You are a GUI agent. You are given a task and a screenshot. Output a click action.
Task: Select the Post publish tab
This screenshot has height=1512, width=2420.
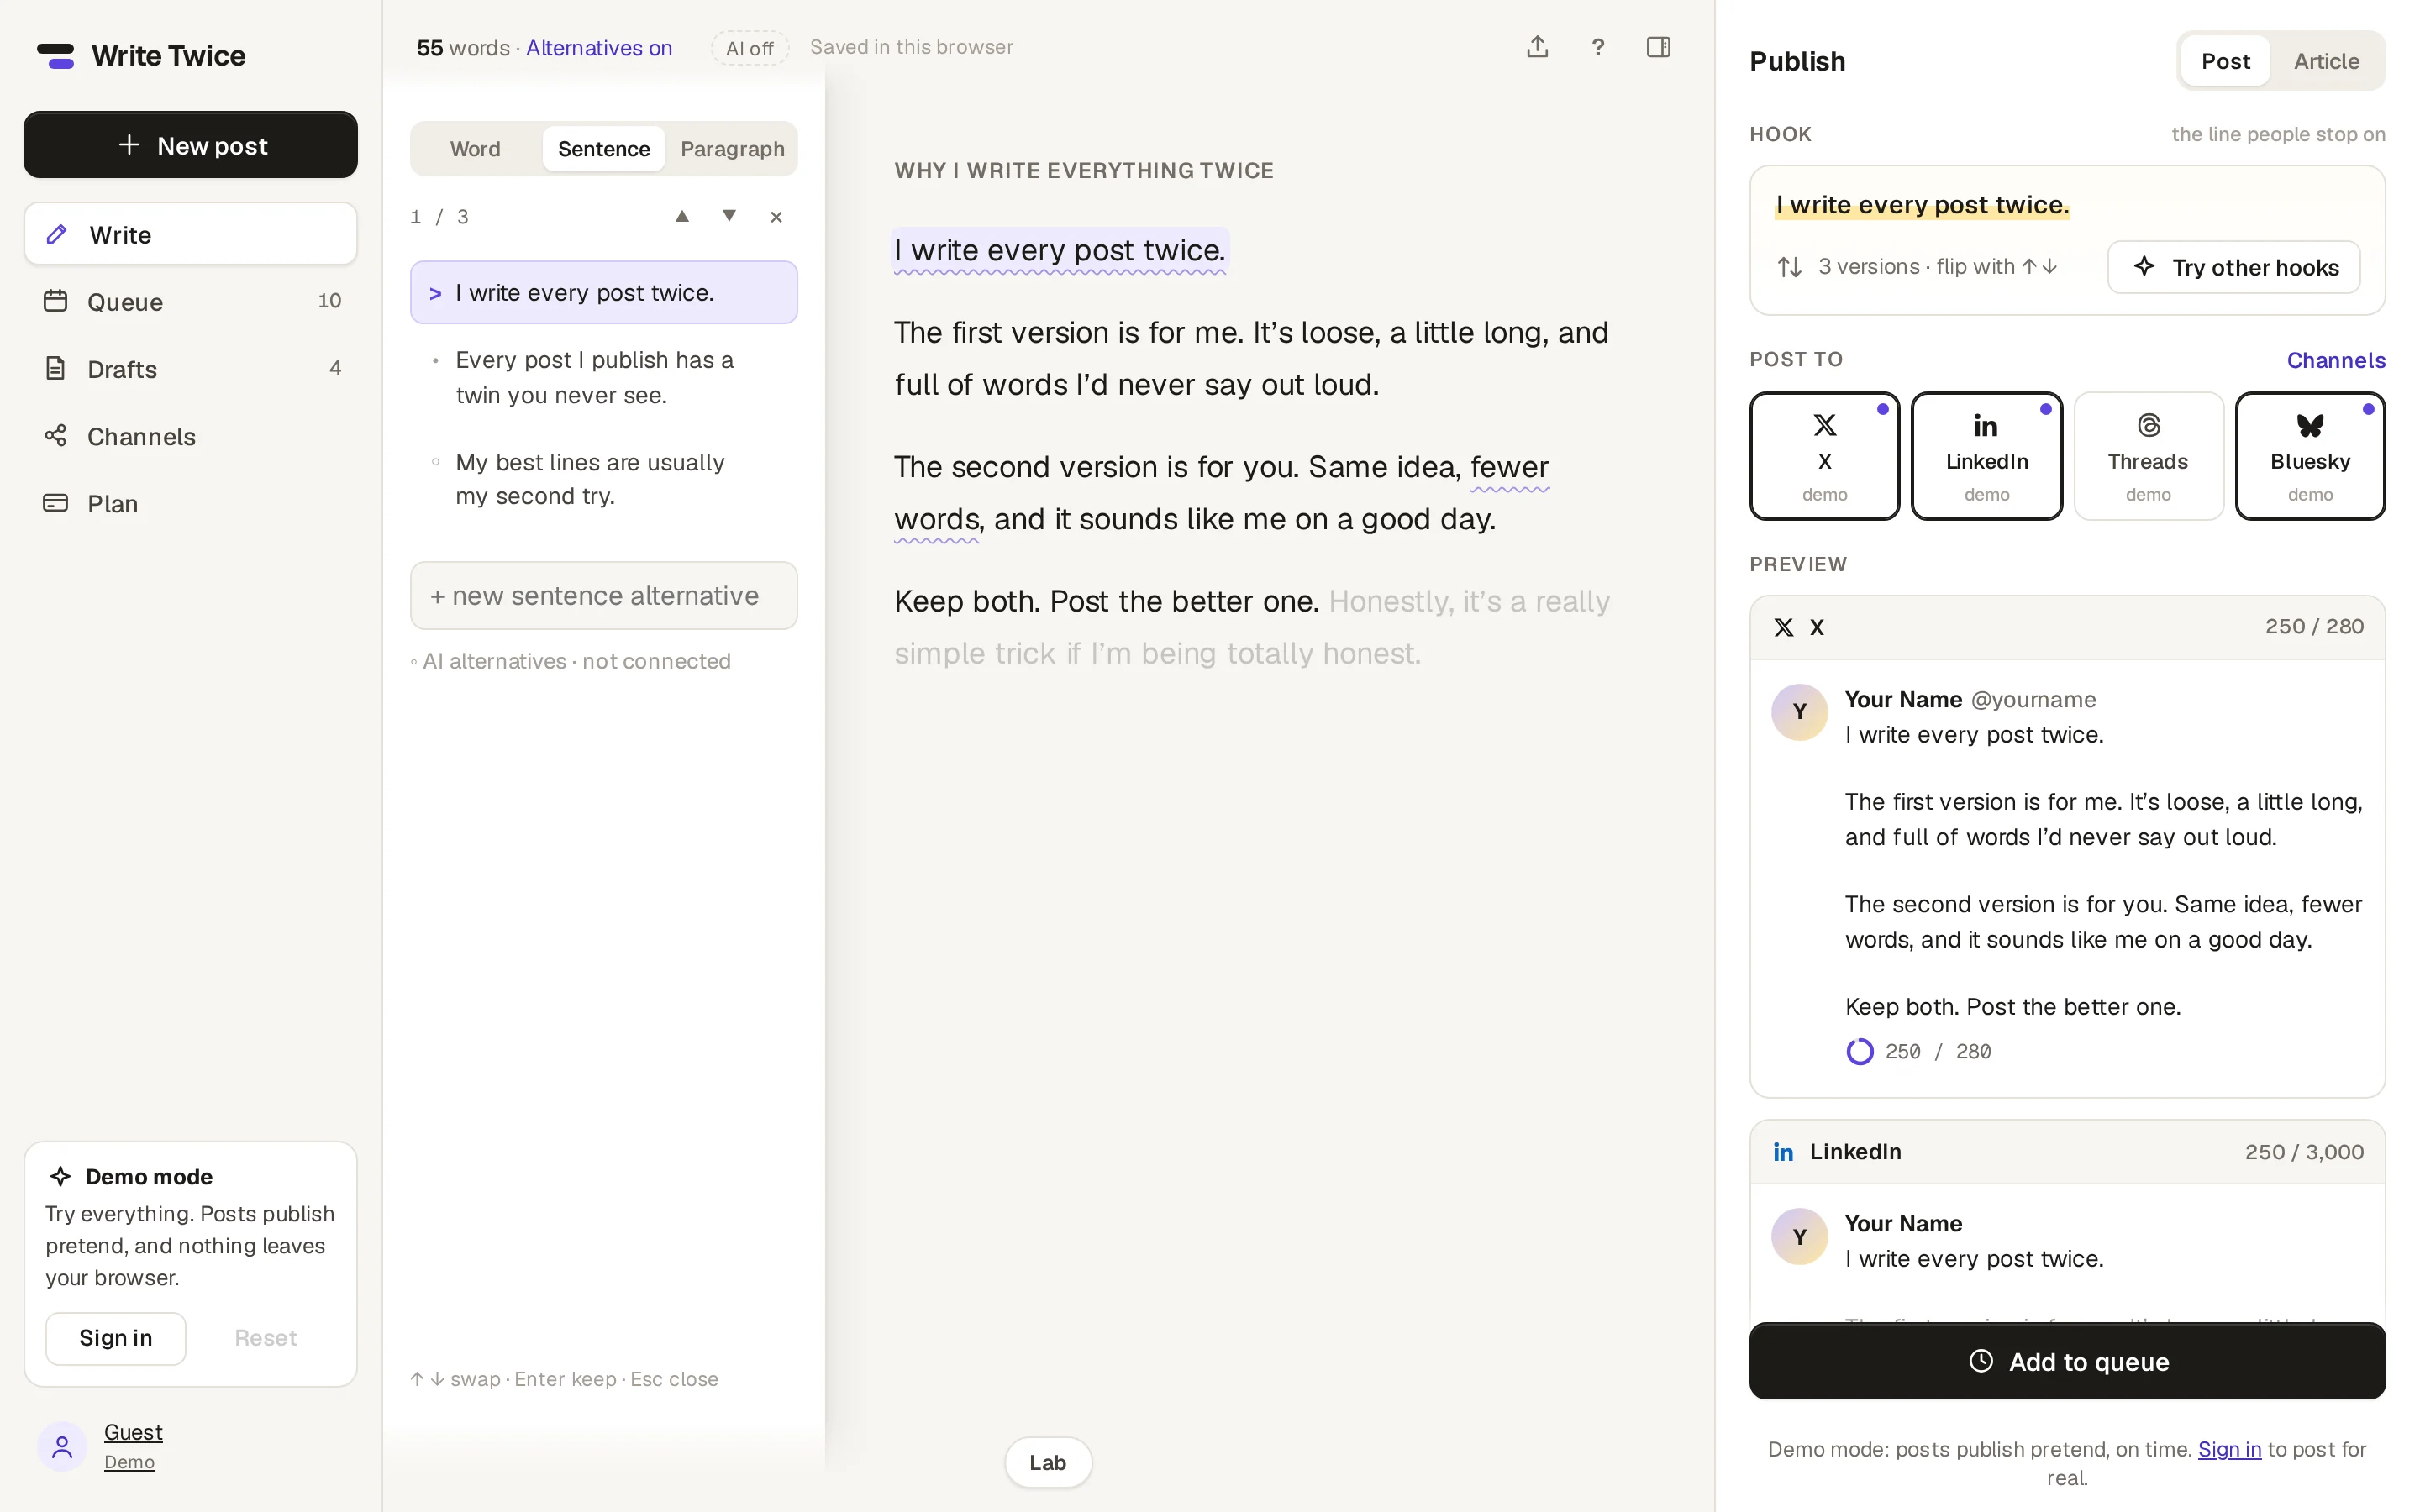tap(2225, 61)
